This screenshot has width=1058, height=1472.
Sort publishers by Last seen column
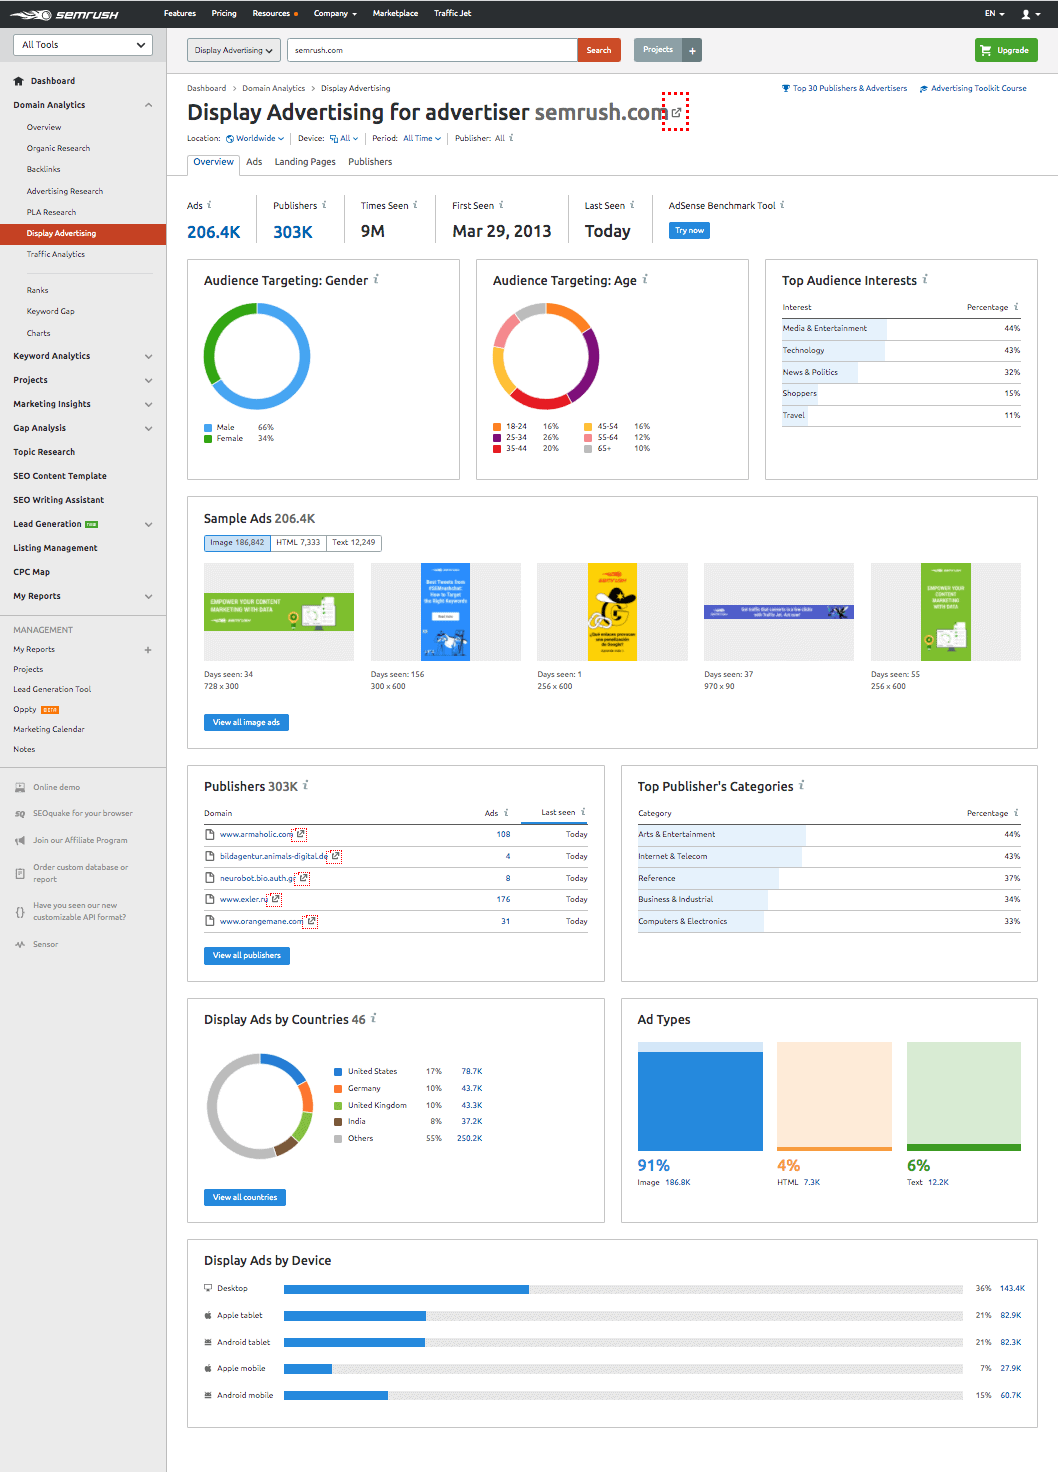point(558,812)
